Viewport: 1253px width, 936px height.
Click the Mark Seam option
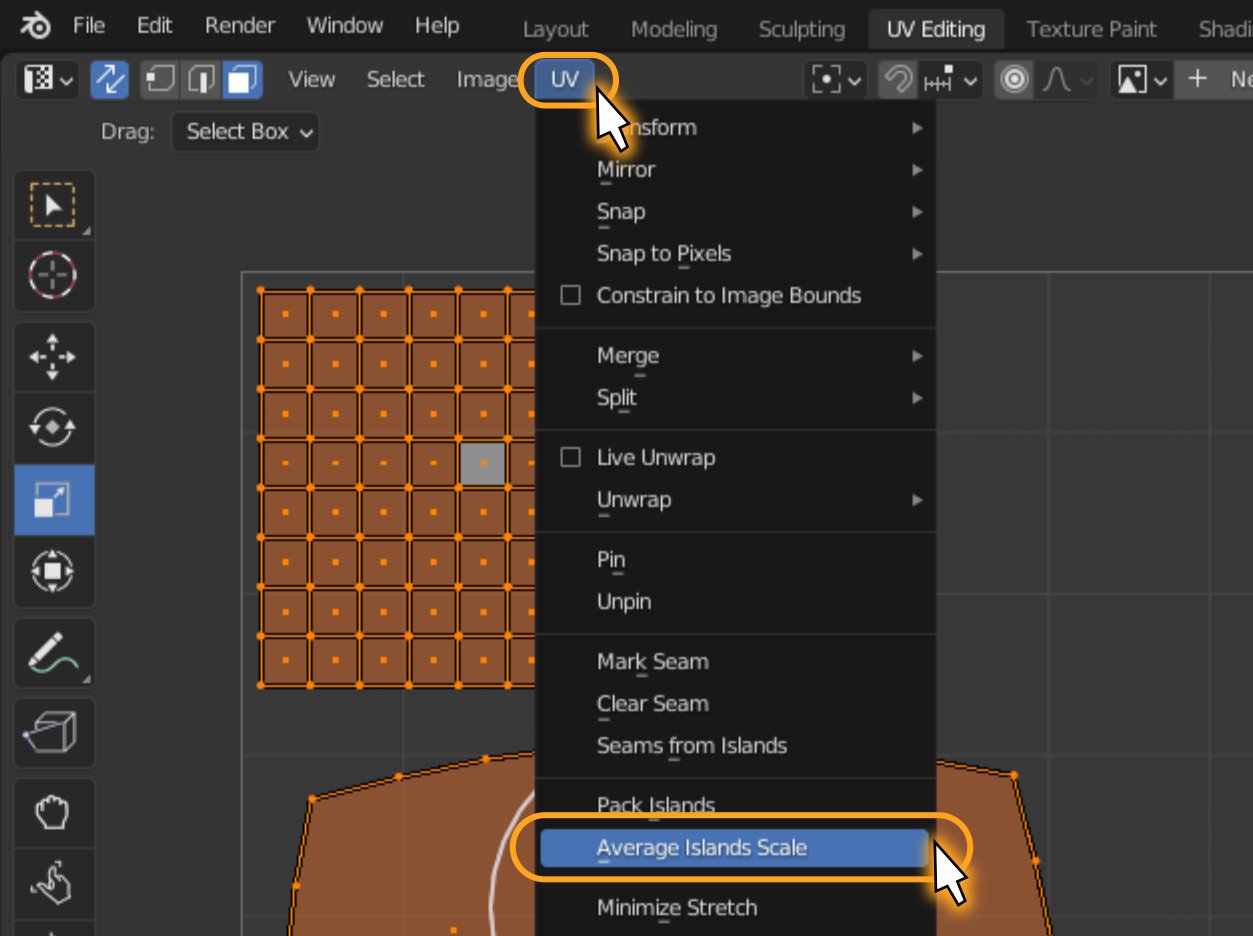[652, 662]
